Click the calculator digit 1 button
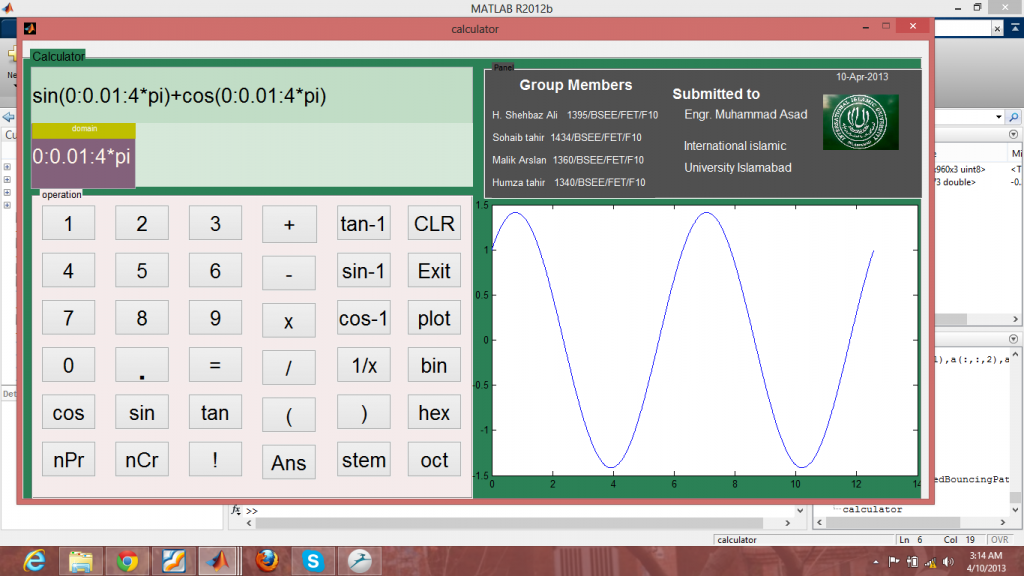This screenshot has height=576, width=1024. coord(69,223)
